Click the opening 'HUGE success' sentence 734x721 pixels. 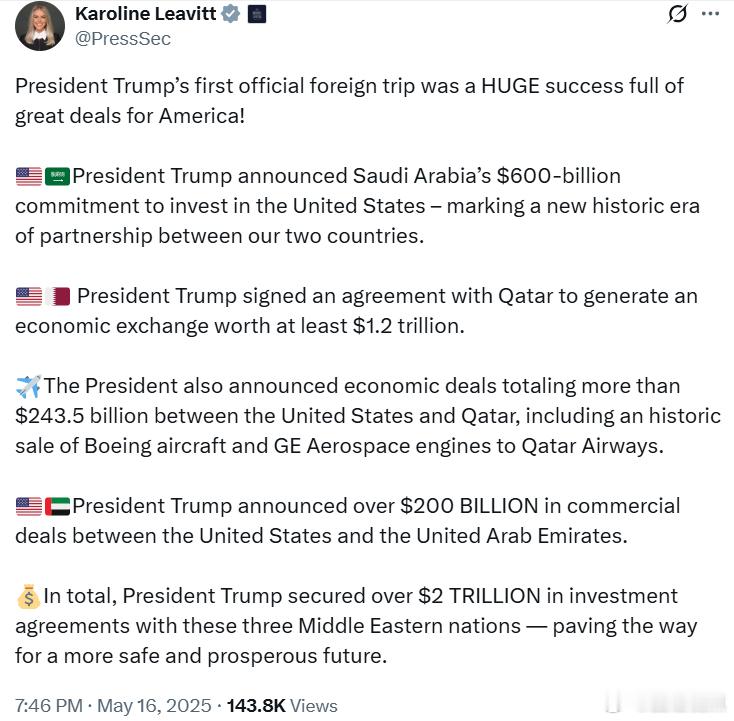pyautogui.click(x=349, y=100)
